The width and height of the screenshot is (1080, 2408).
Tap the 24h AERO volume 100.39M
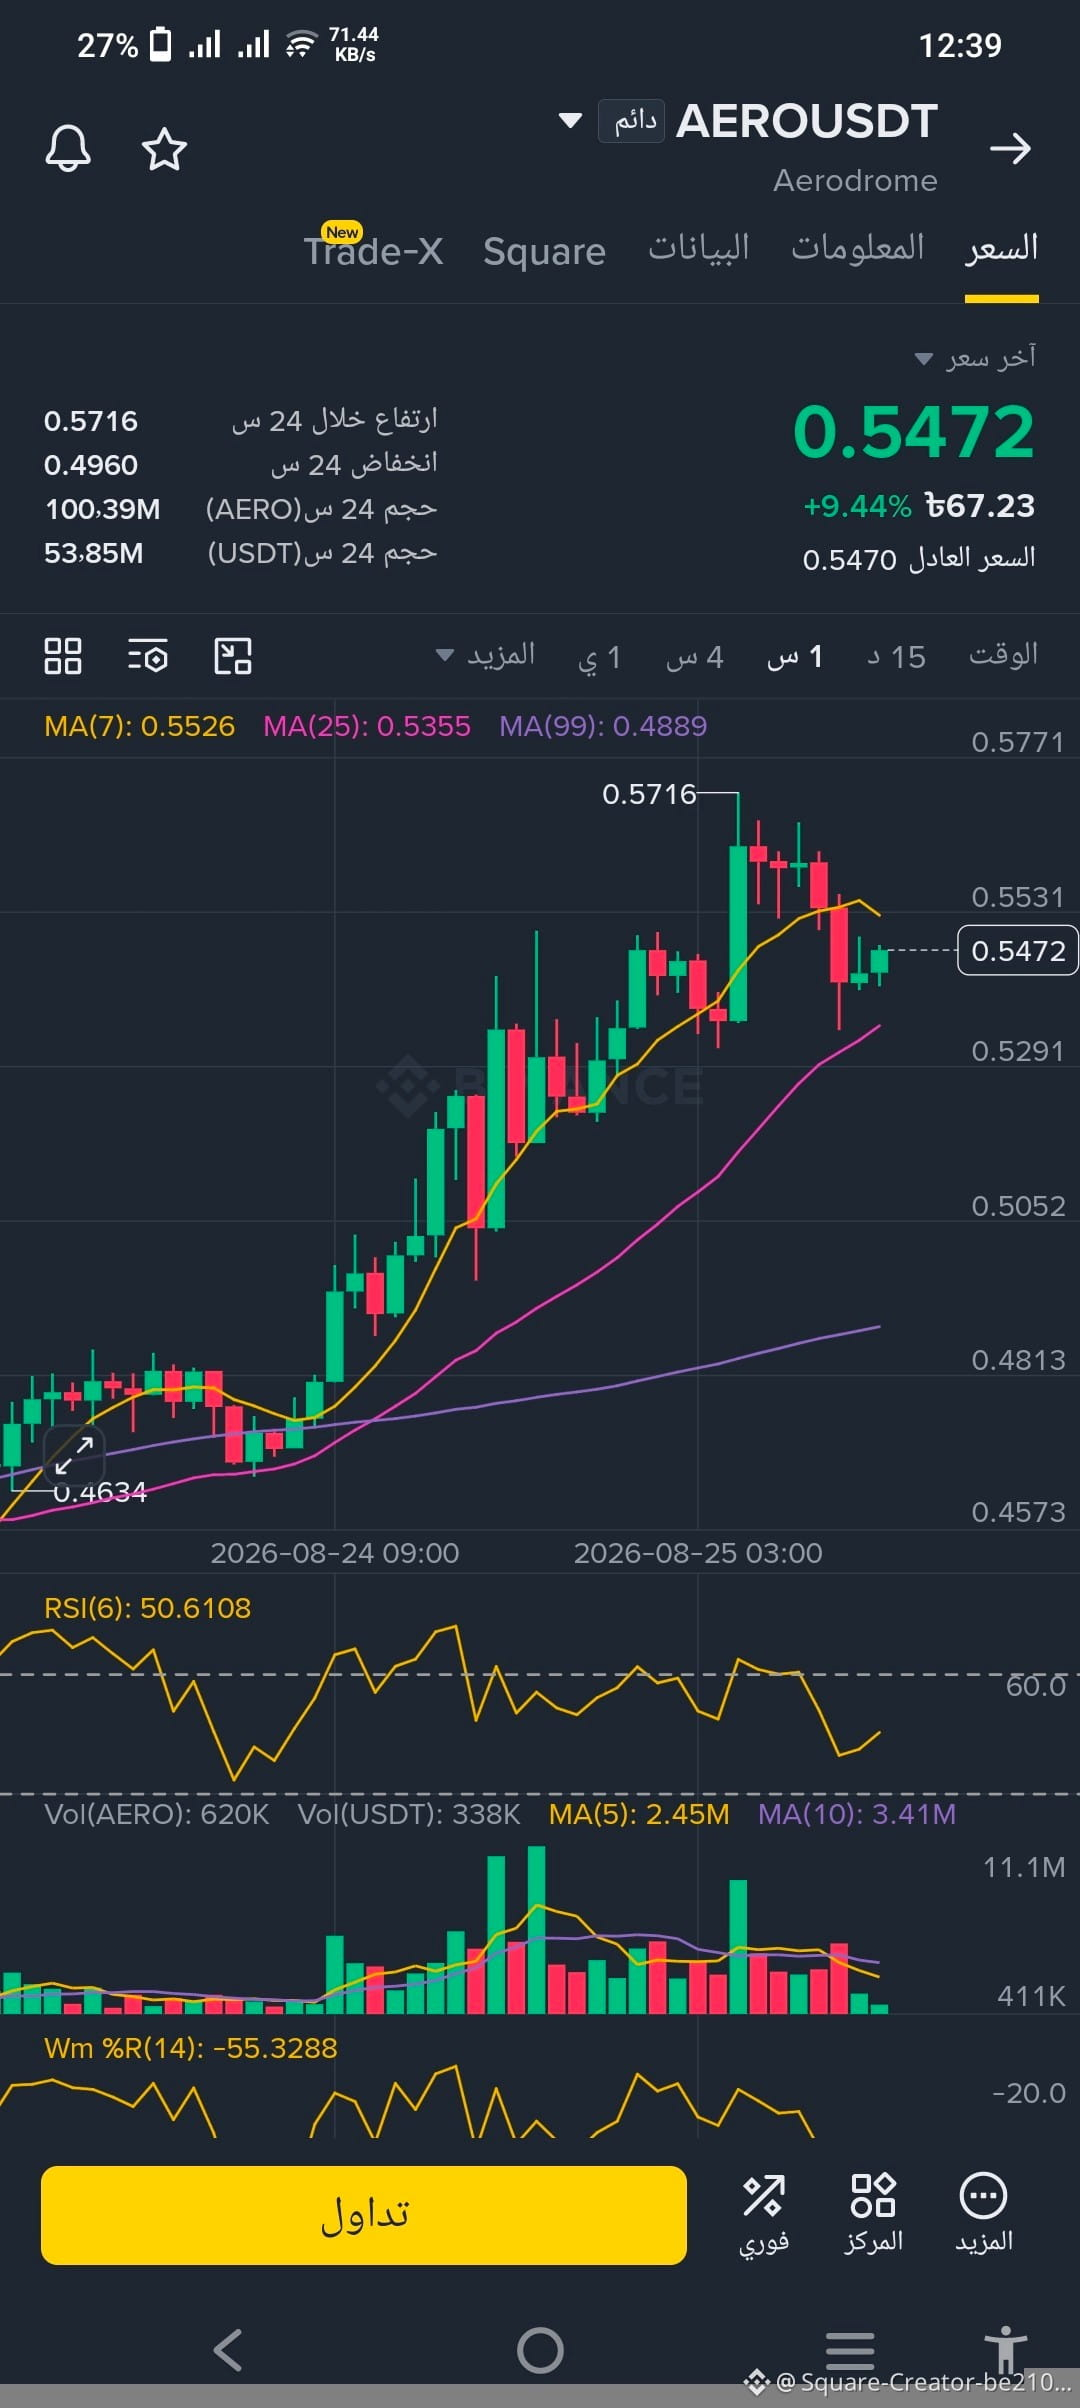click(102, 509)
